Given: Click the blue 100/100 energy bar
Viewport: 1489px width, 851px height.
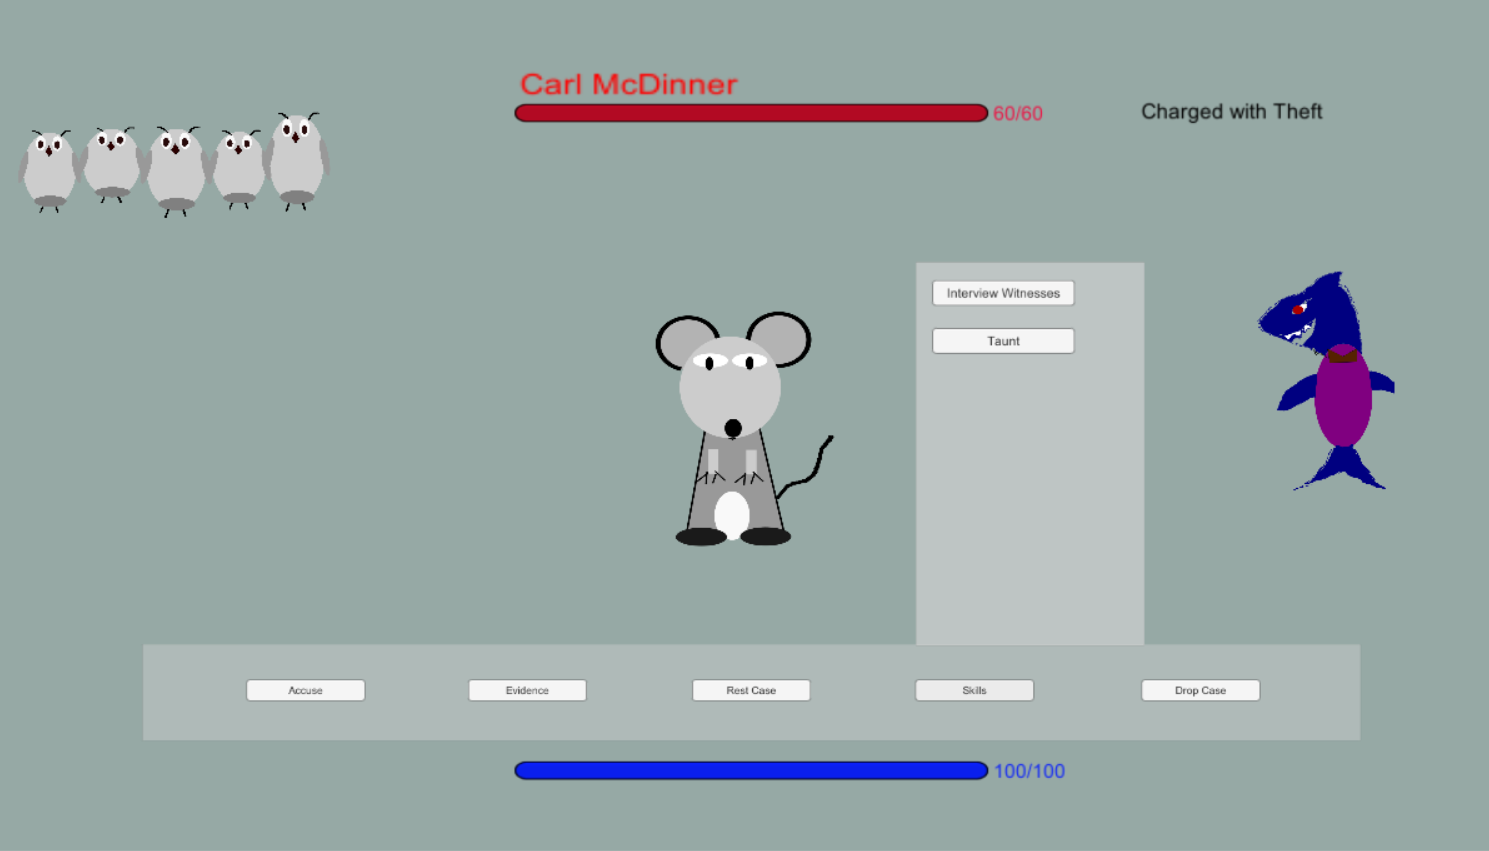Looking at the screenshot, I should pos(751,770).
